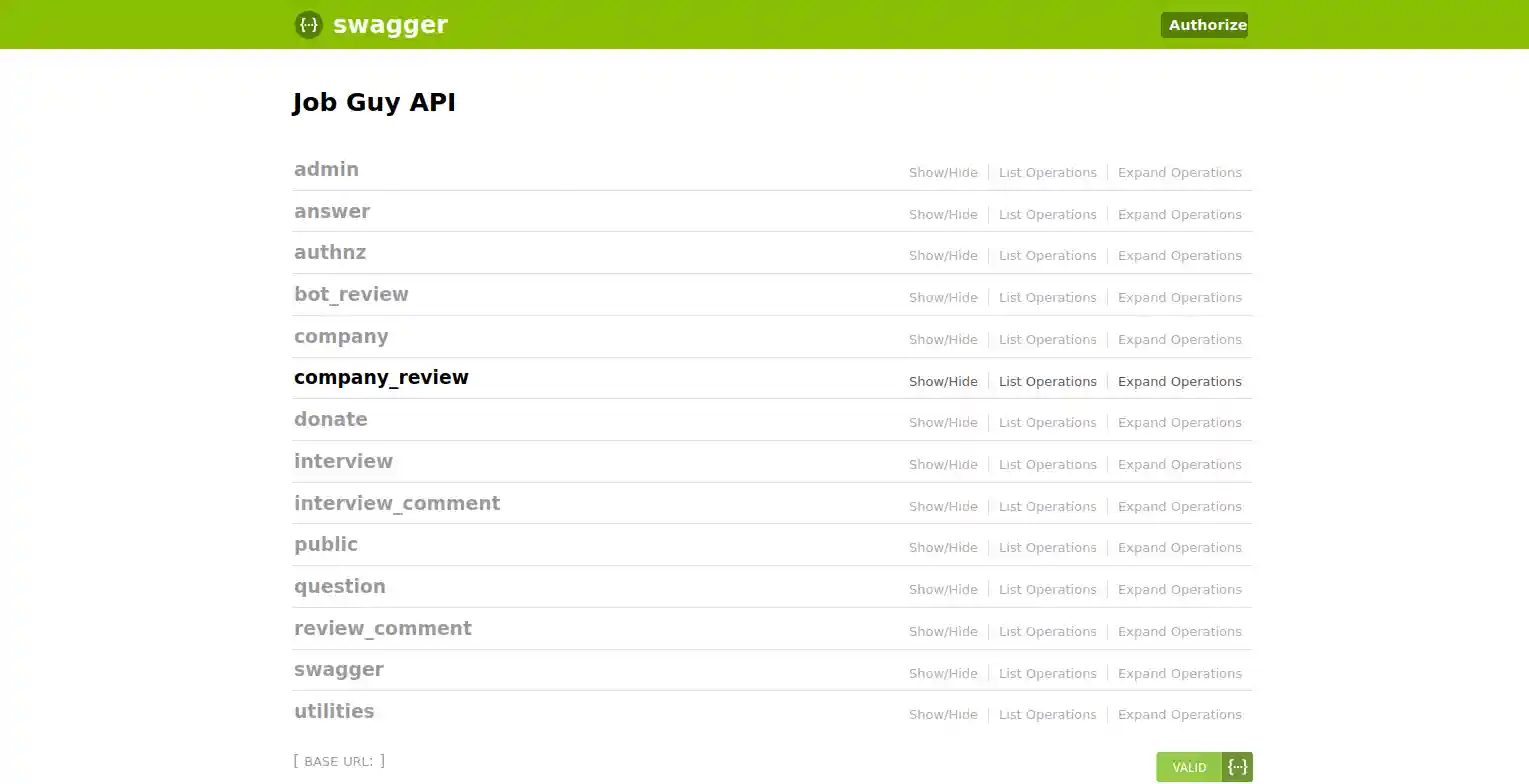Expand Operations for the donate section

1179,422
